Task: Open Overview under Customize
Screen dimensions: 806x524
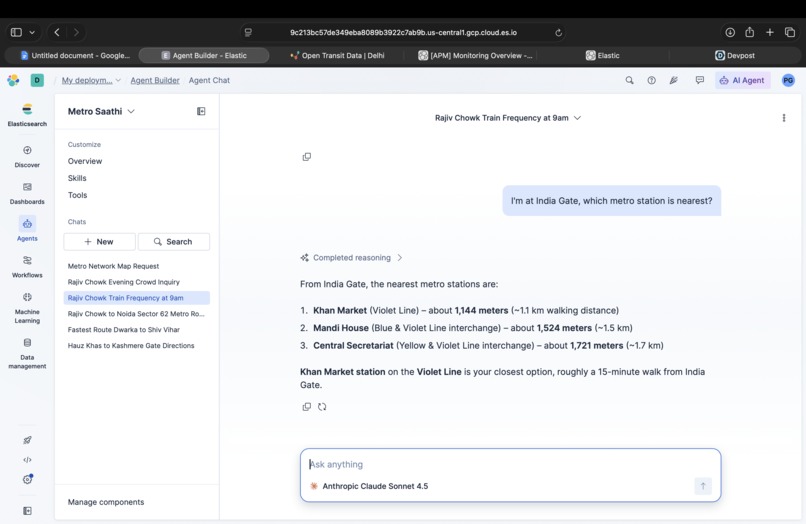Action: pyautogui.click(x=85, y=161)
